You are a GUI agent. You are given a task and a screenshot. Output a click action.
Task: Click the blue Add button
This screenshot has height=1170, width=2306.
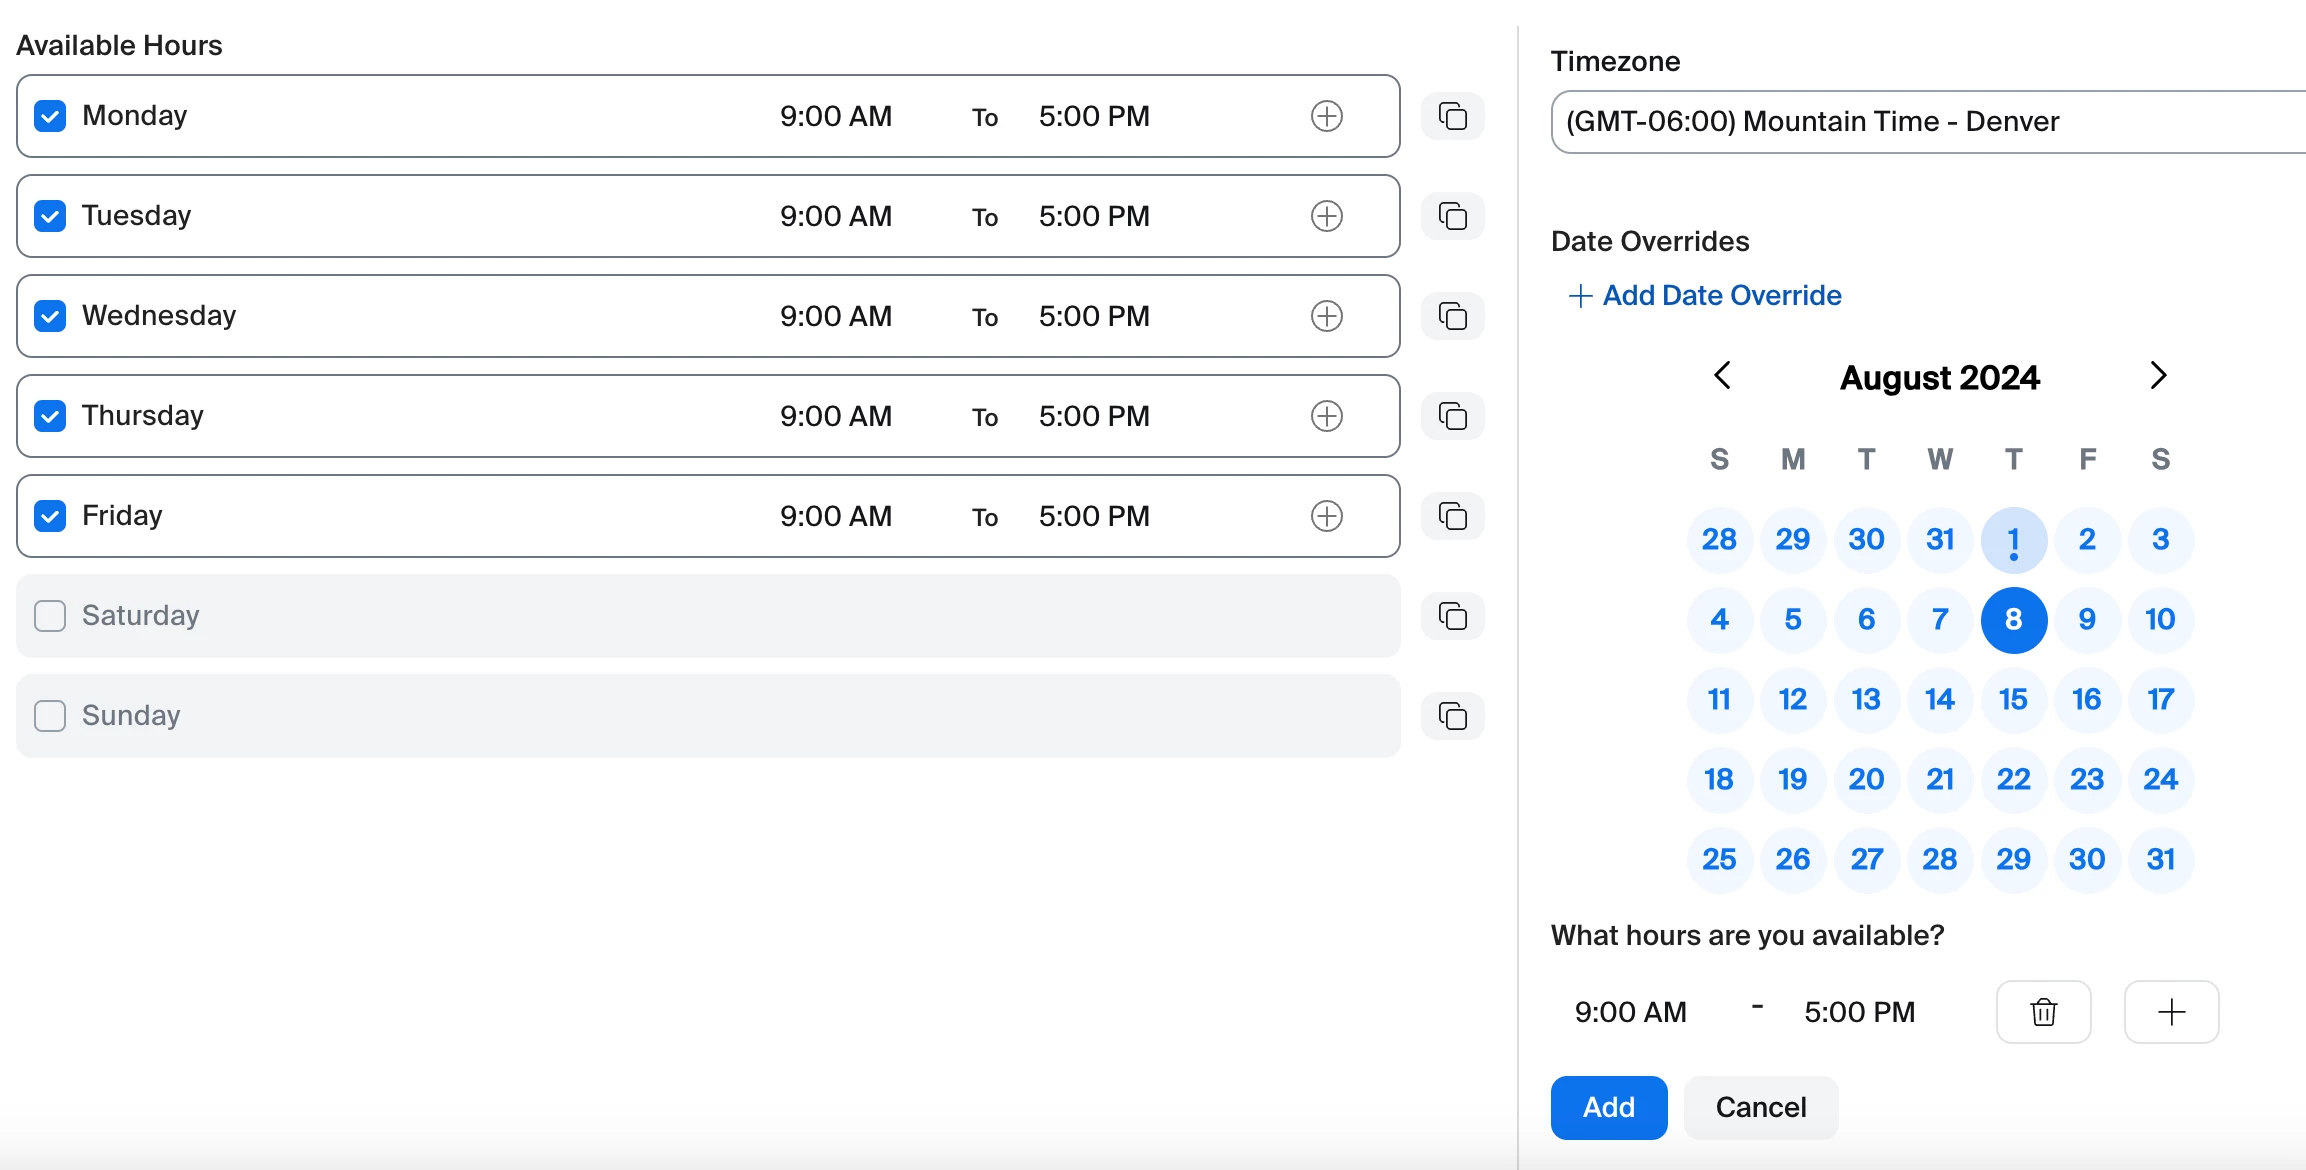click(1608, 1107)
